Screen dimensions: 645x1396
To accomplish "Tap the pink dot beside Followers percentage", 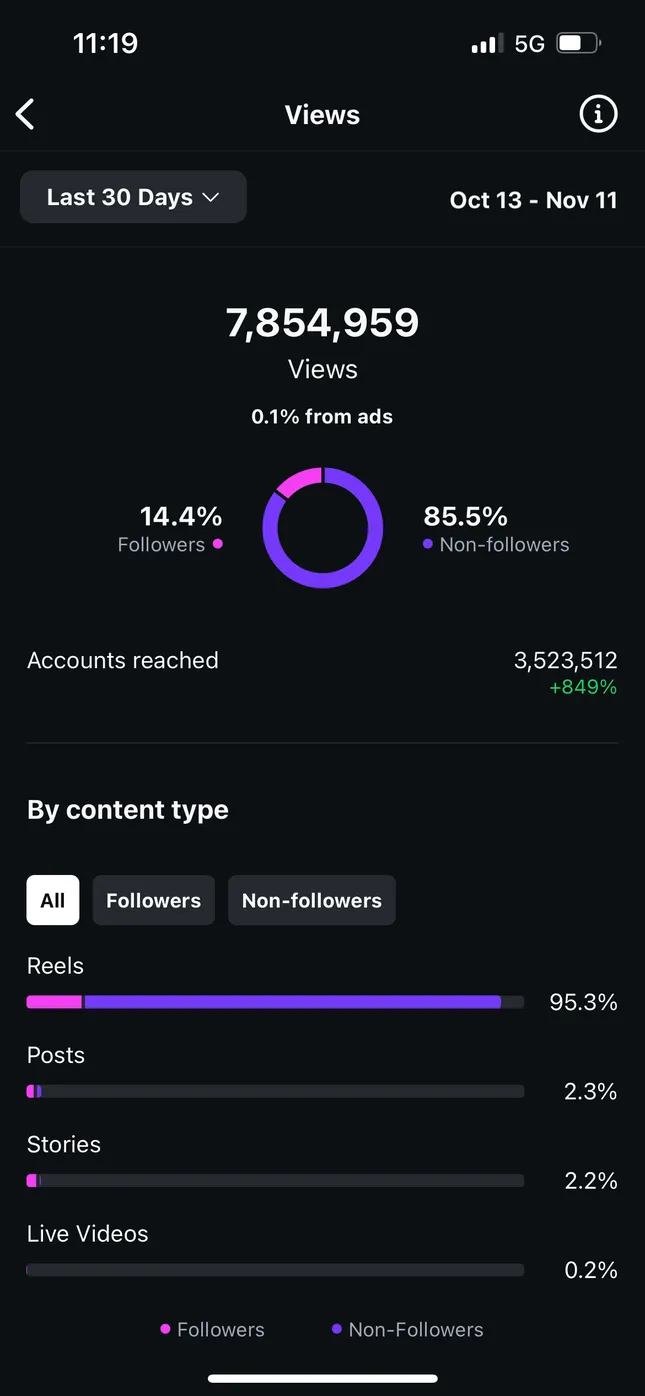I will (x=218, y=544).
